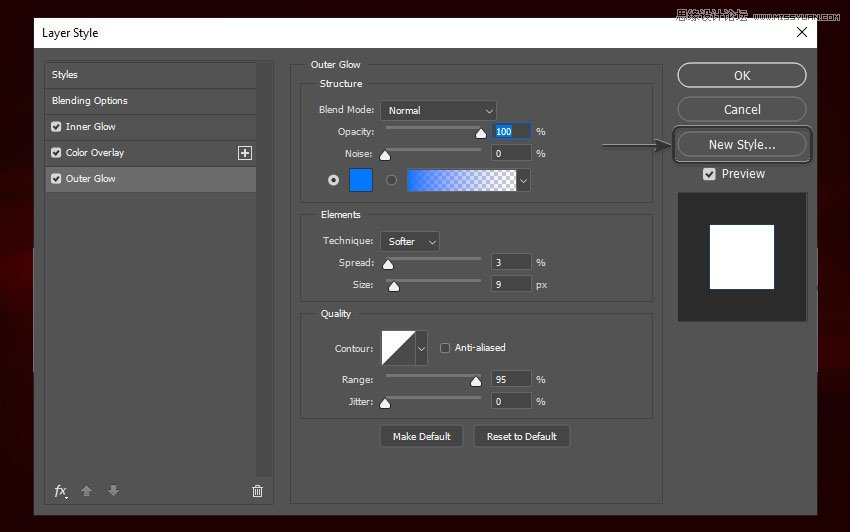850x532 pixels.
Task: Click the fx add effect icon
Action: 61,491
